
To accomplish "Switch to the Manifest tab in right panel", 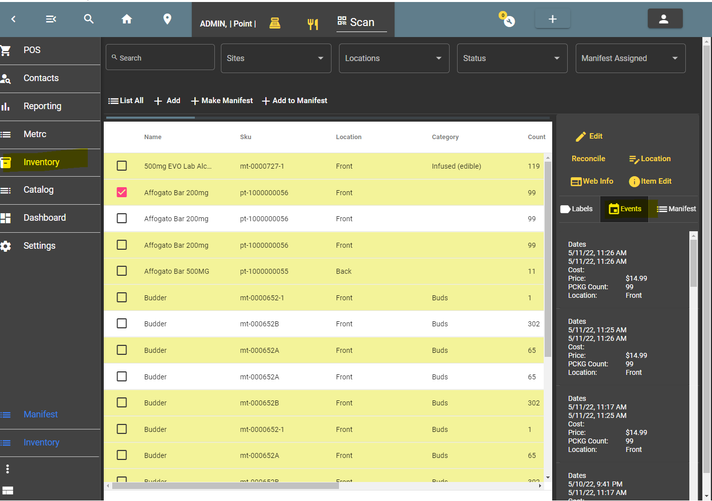I will tap(676, 209).
